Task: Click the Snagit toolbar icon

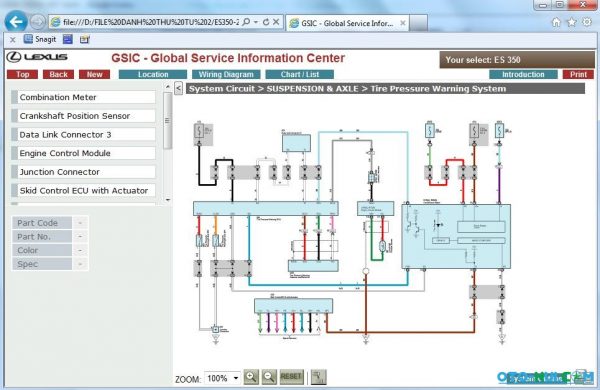Action: pos(40,39)
